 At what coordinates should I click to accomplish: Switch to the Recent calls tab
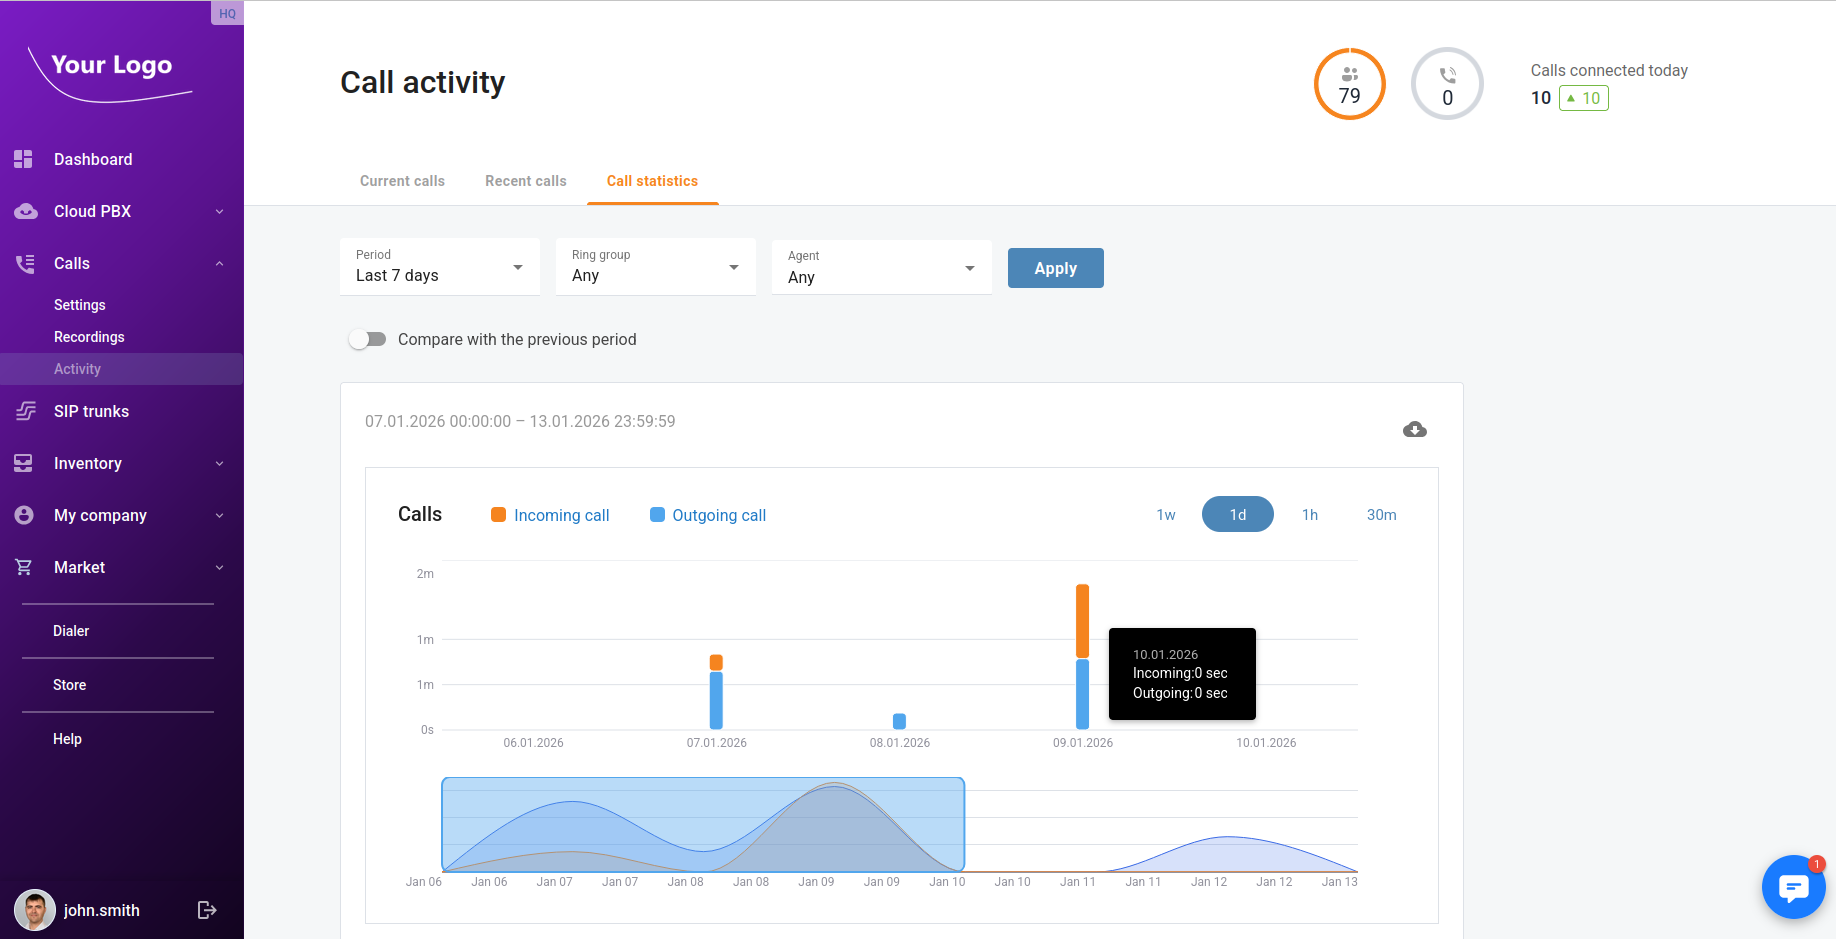coord(526,181)
